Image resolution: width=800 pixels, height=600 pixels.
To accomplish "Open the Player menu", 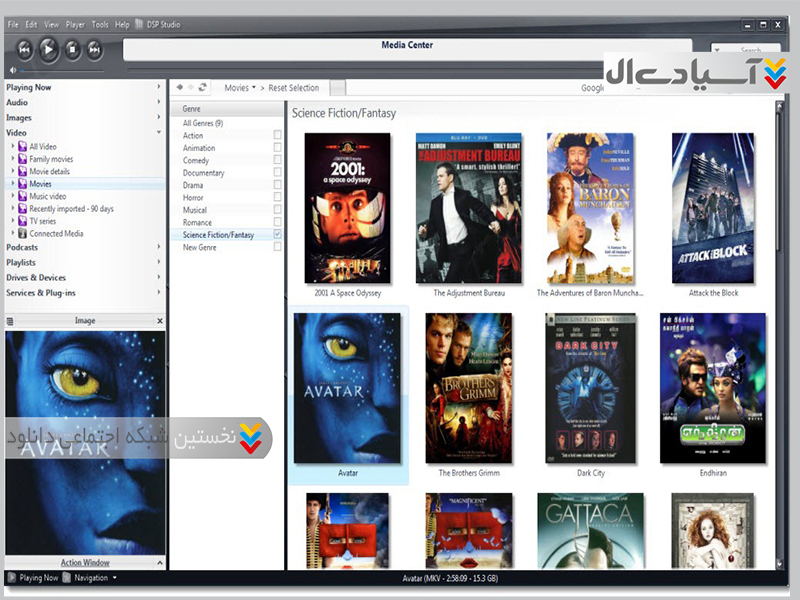I will (x=75, y=24).
